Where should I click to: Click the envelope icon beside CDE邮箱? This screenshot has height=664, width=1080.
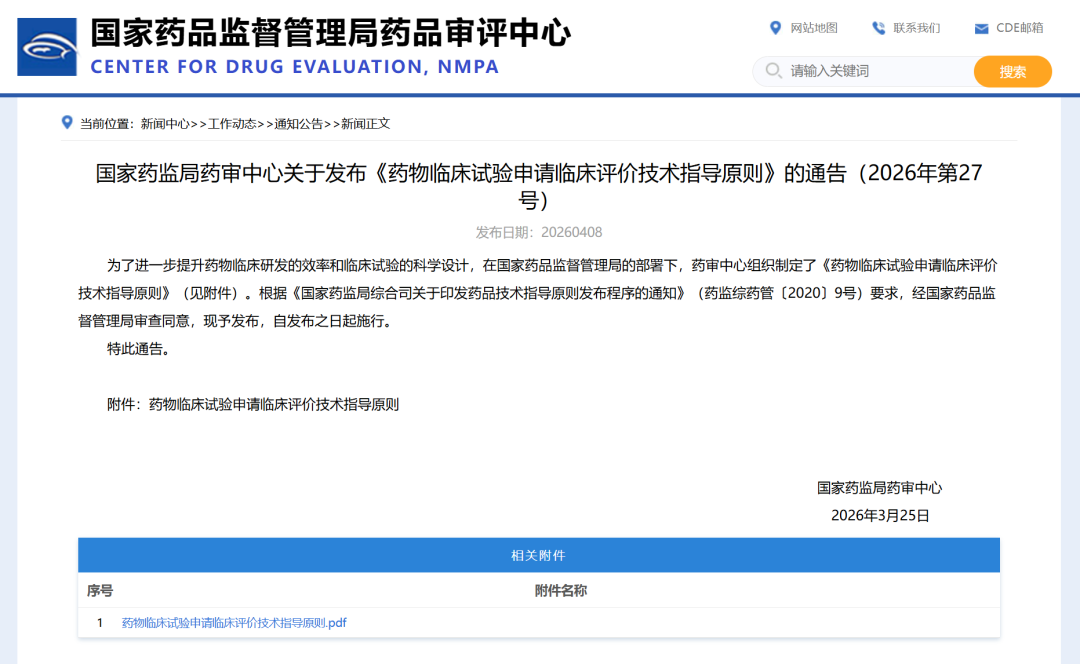pos(981,28)
